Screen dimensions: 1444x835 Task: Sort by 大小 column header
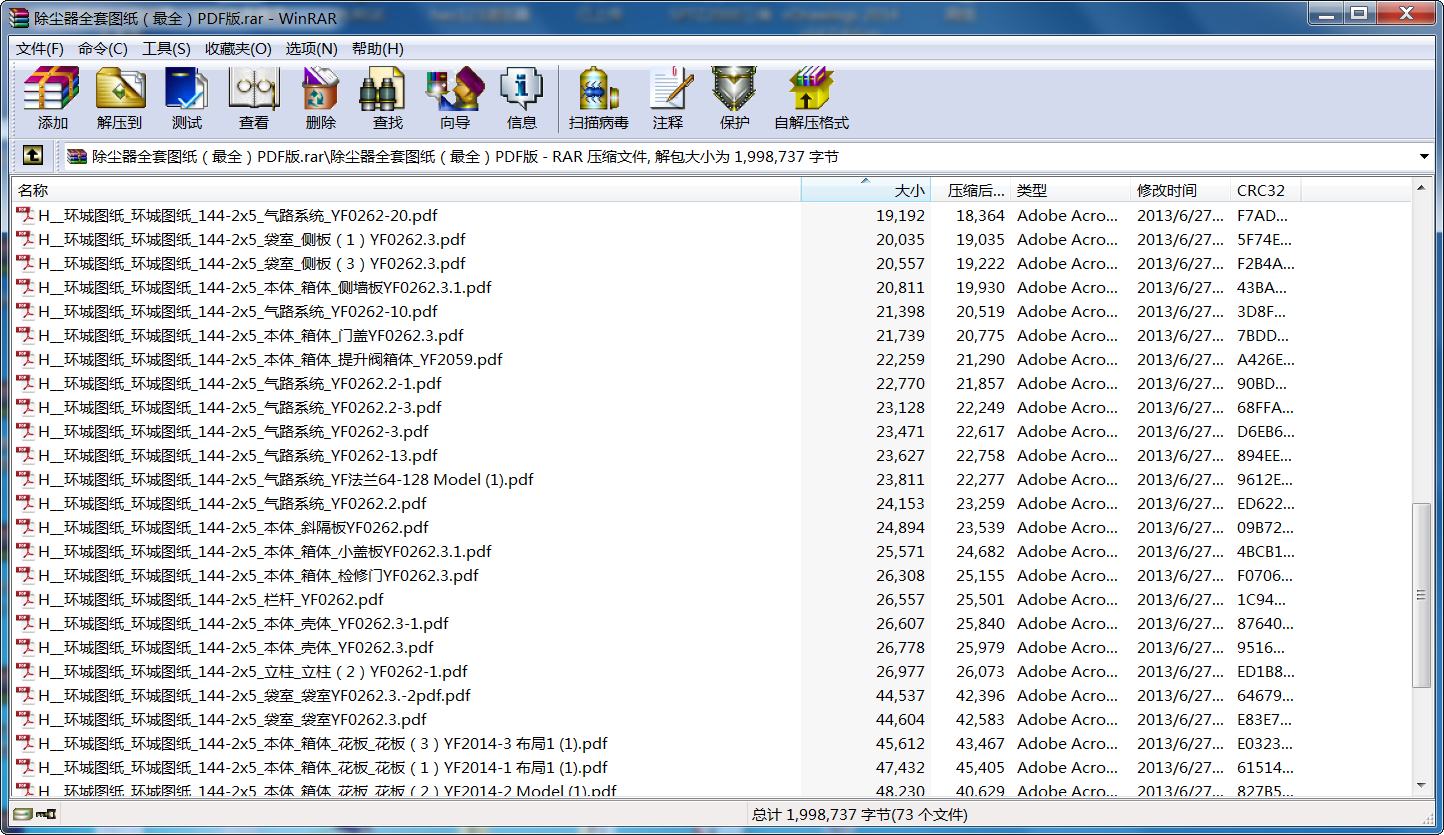866,190
